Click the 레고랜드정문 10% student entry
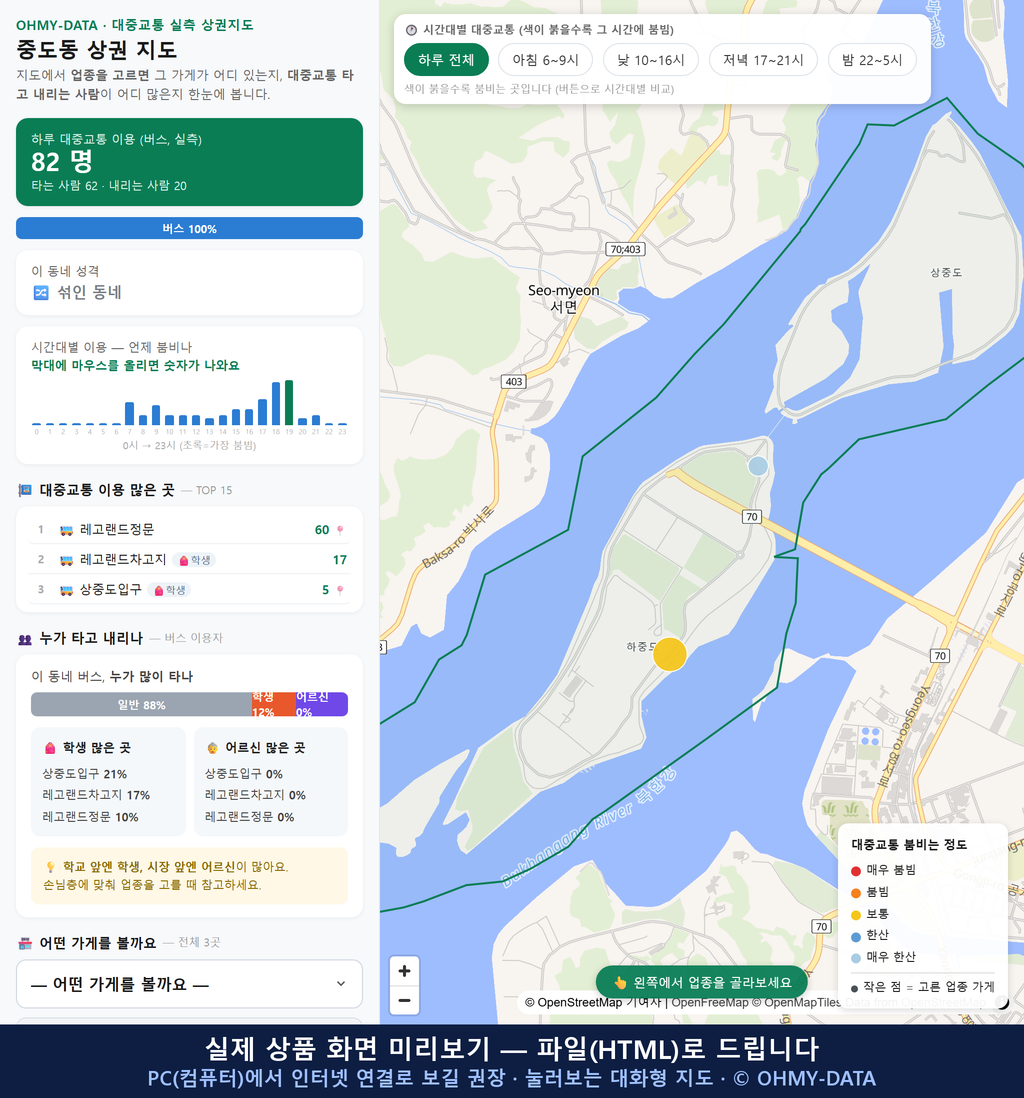This screenshot has height=1098, width=1024. click(x=90, y=817)
